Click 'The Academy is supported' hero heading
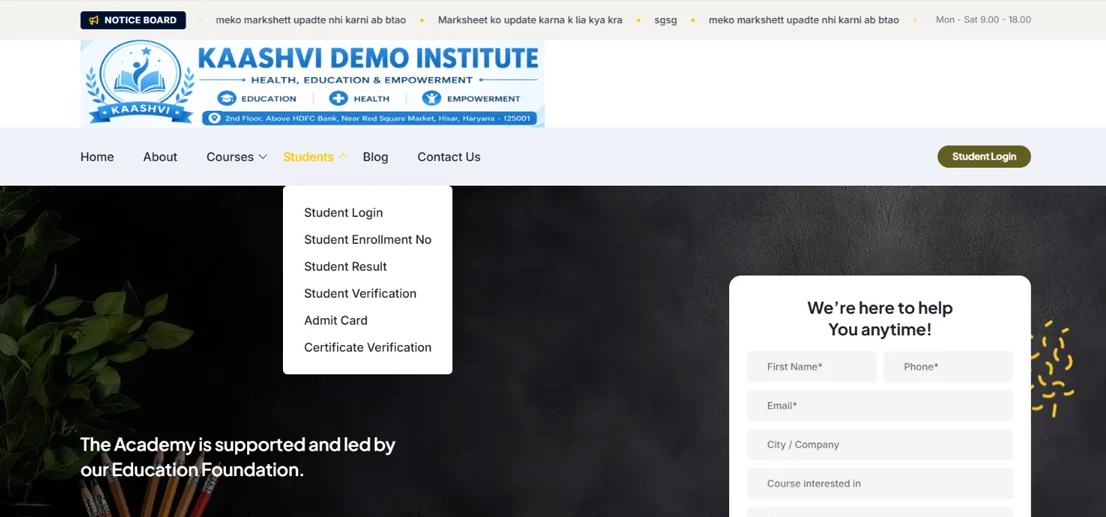This screenshot has height=517, width=1106. pyautogui.click(x=238, y=457)
